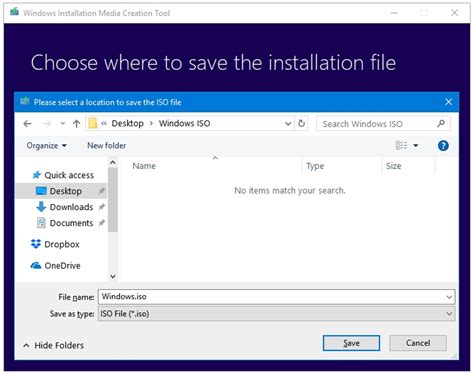Click the save dialog title bar icon
The height and width of the screenshot is (375, 474).
25,101
